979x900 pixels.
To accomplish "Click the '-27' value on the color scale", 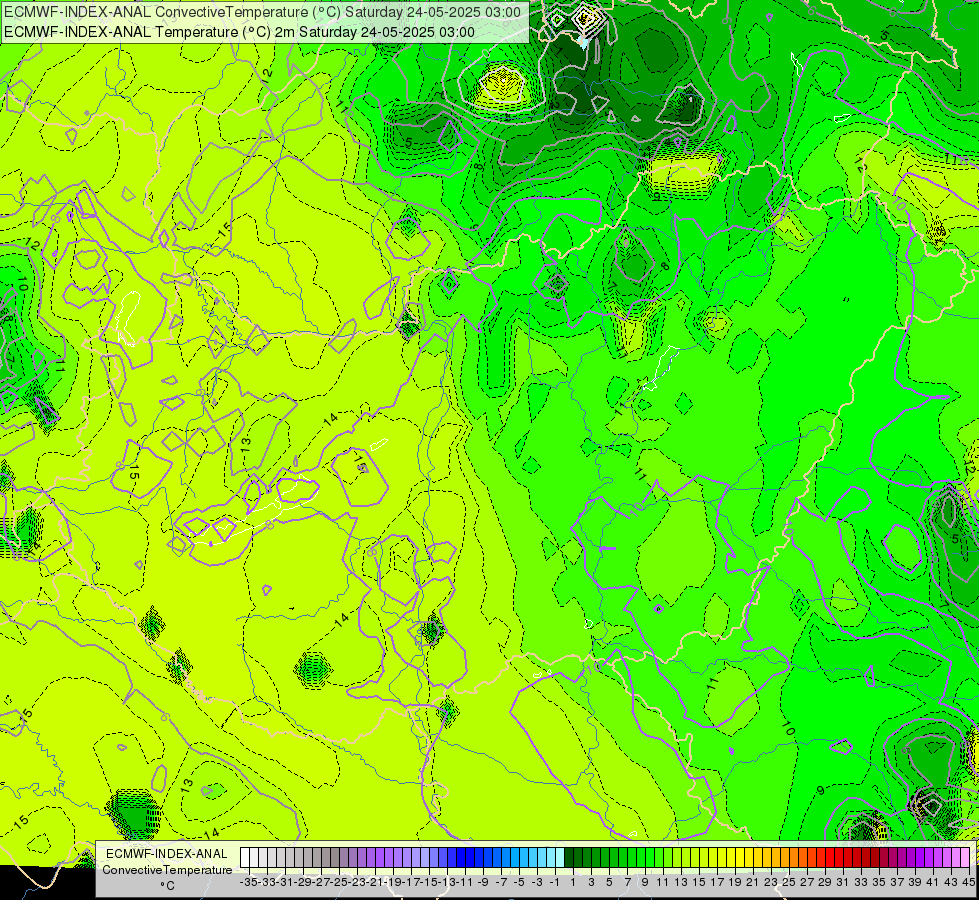I will pos(321,882).
